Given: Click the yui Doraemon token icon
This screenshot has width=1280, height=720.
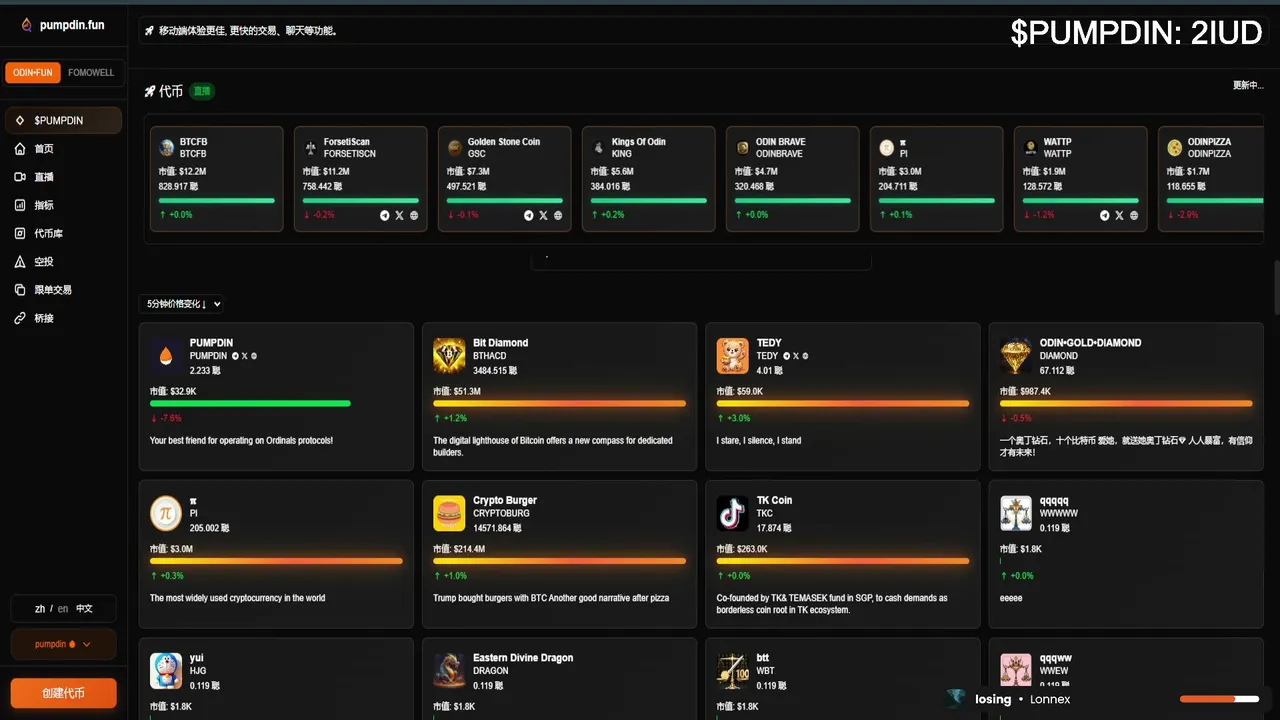Looking at the screenshot, I should point(166,671).
